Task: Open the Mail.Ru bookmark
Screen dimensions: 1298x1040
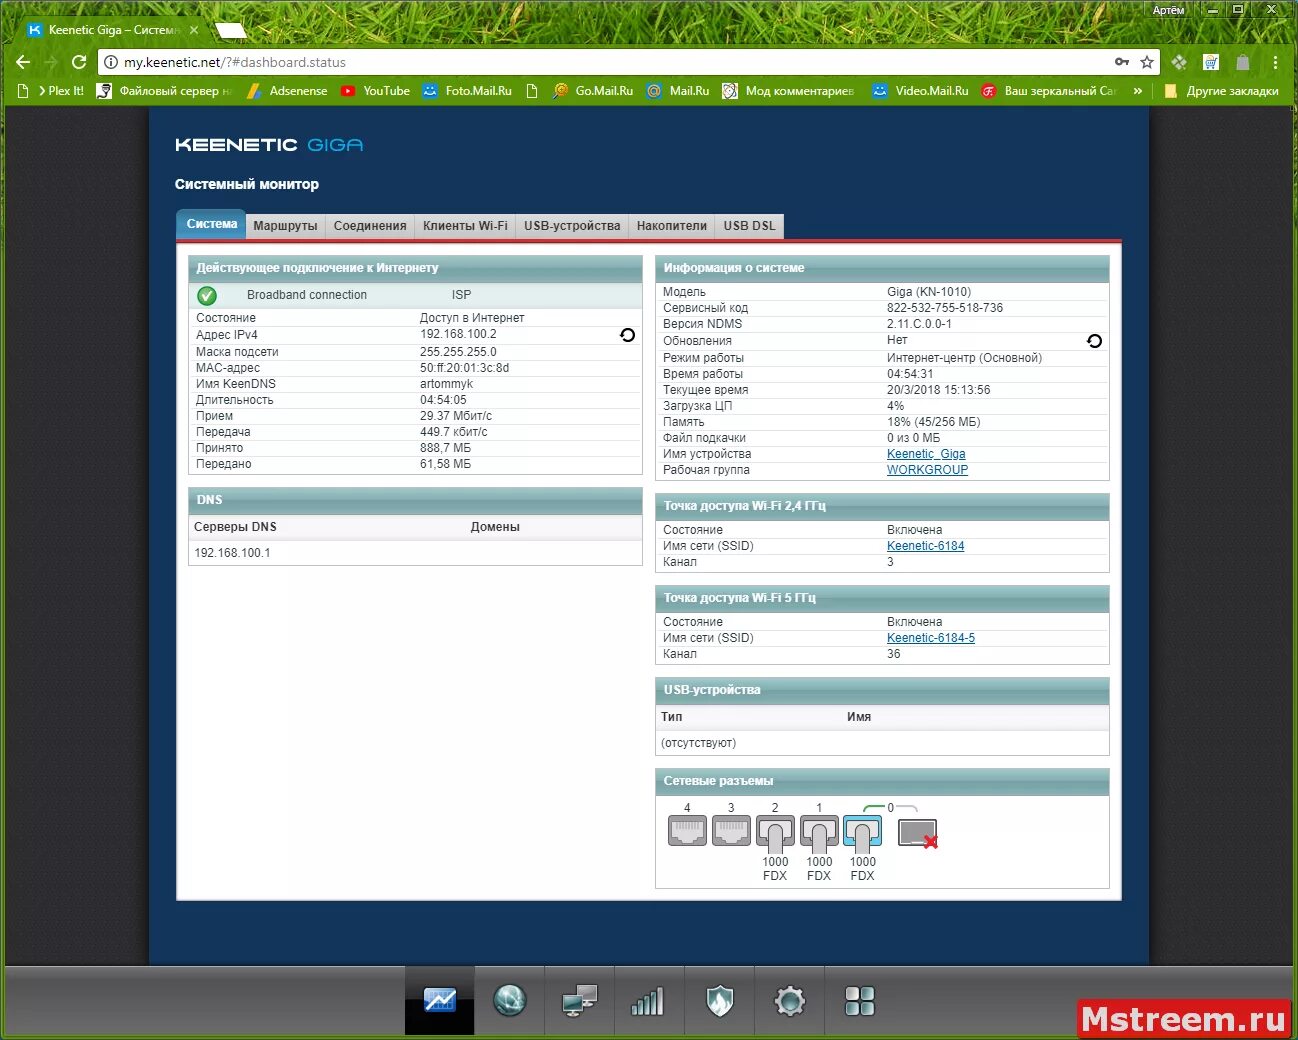Action: tap(677, 91)
